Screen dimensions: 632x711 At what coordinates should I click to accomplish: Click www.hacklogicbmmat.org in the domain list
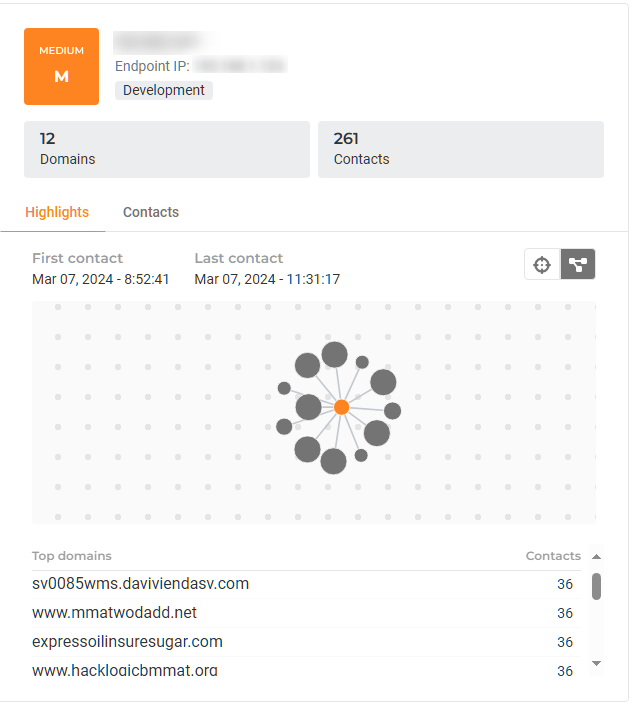[124, 670]
